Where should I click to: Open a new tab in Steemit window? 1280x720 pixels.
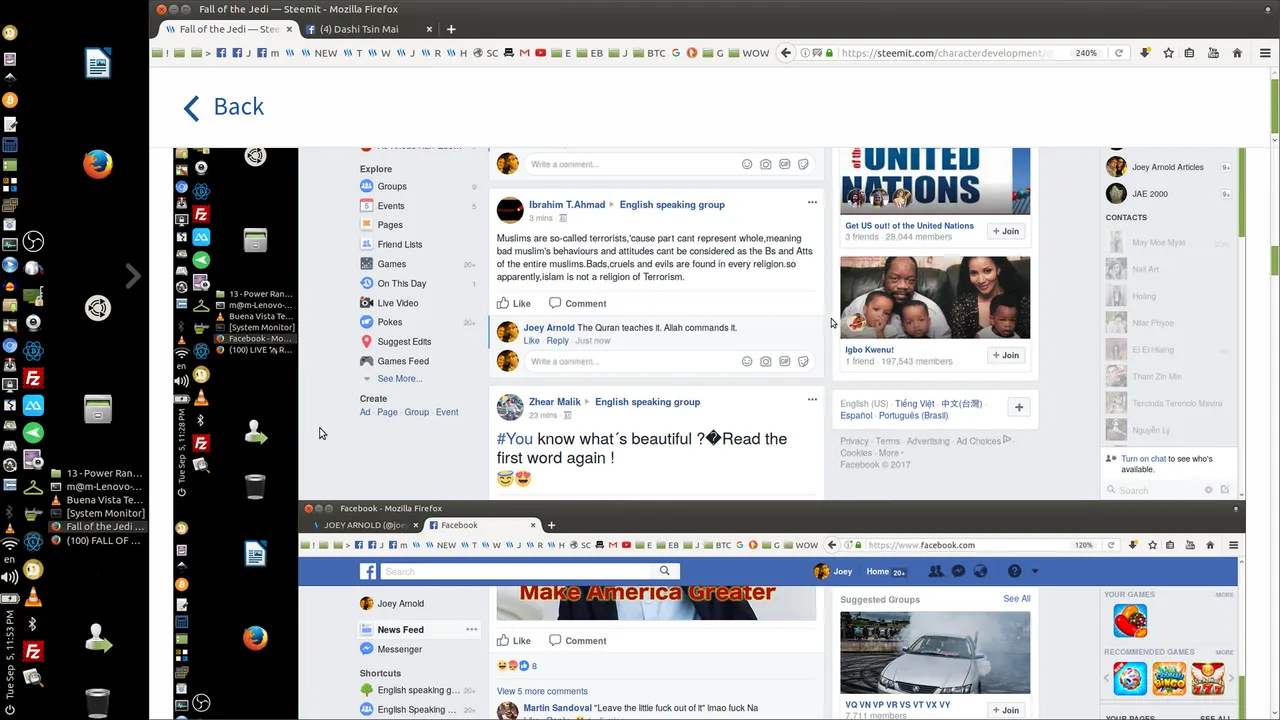tap(451, 29)
